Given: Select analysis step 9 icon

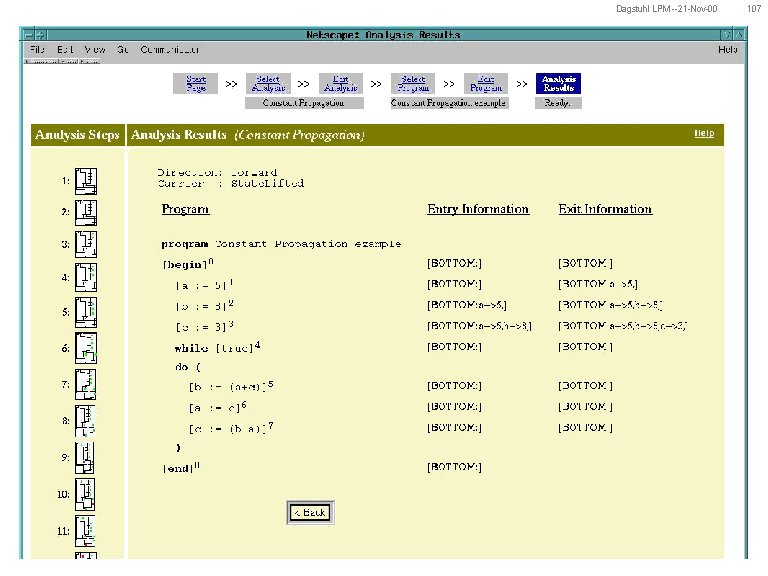Looking at the screenshot, I should [86, 457].
